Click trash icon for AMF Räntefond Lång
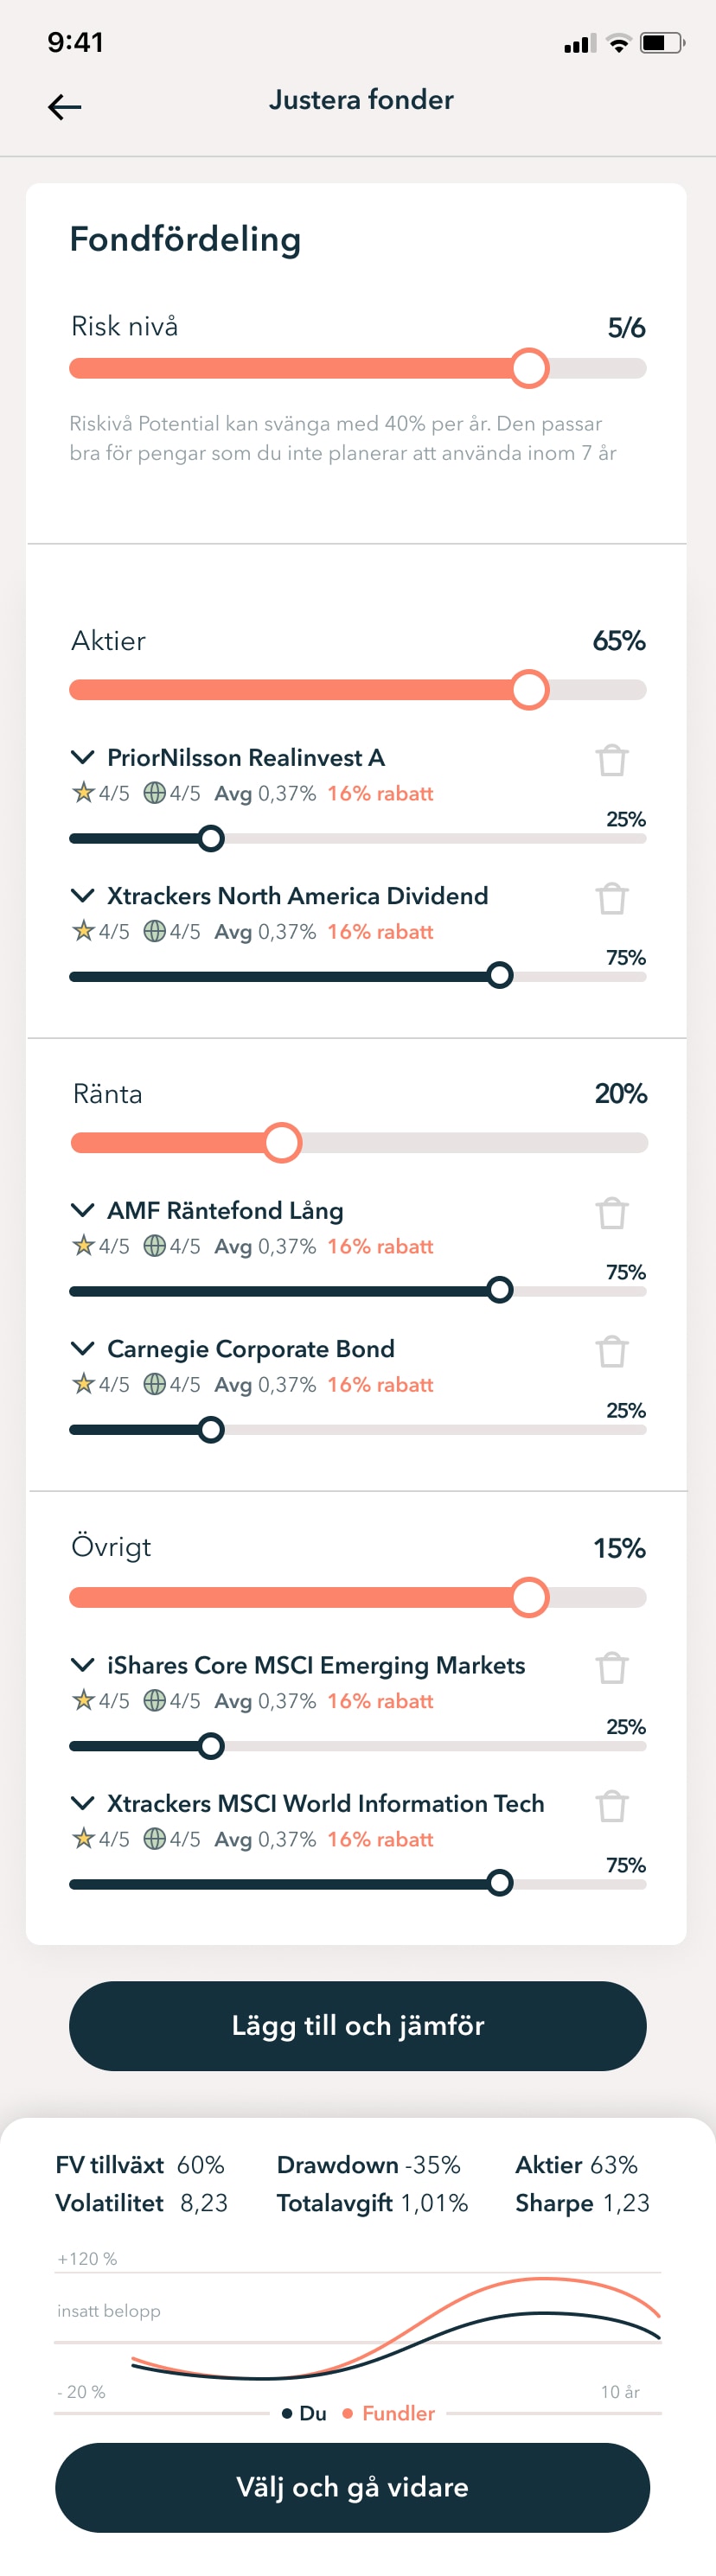The height and width of the screenshot is (2576, 716). point(612,1213)
